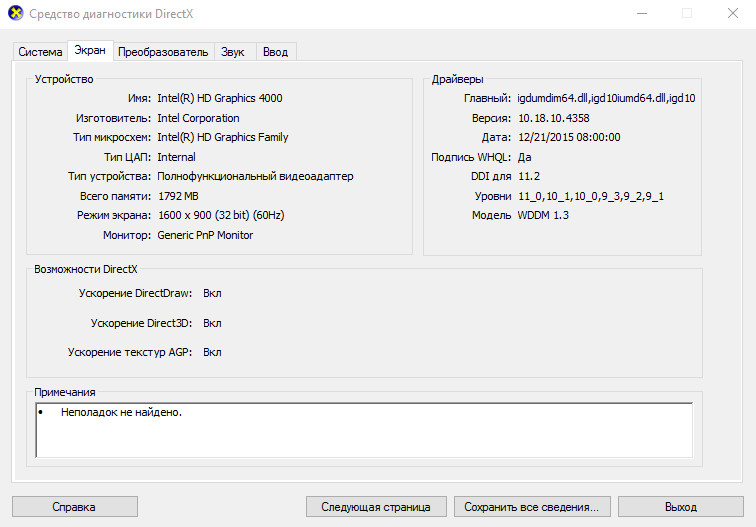This screenshot has height=527, width=756.
Task: Click Следующая страница button
Action: click(376, 507)
